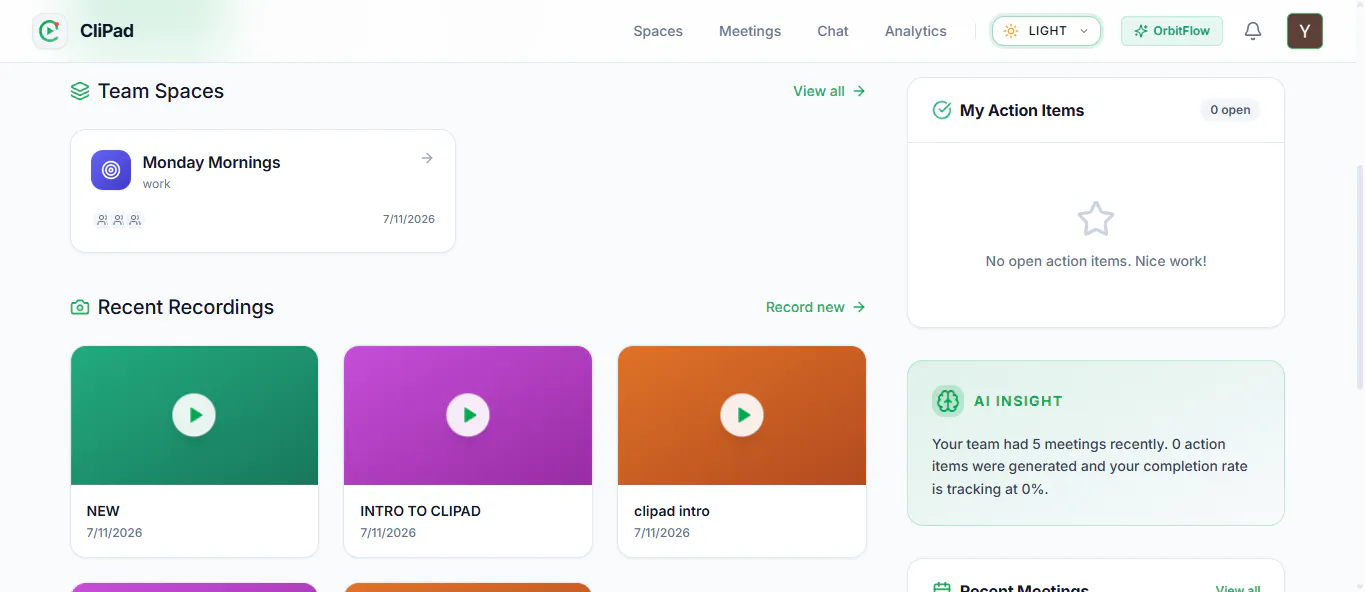Screen dimensions: 1365x592
Task: Click the clipad intro title text
Action: [672, 511]
